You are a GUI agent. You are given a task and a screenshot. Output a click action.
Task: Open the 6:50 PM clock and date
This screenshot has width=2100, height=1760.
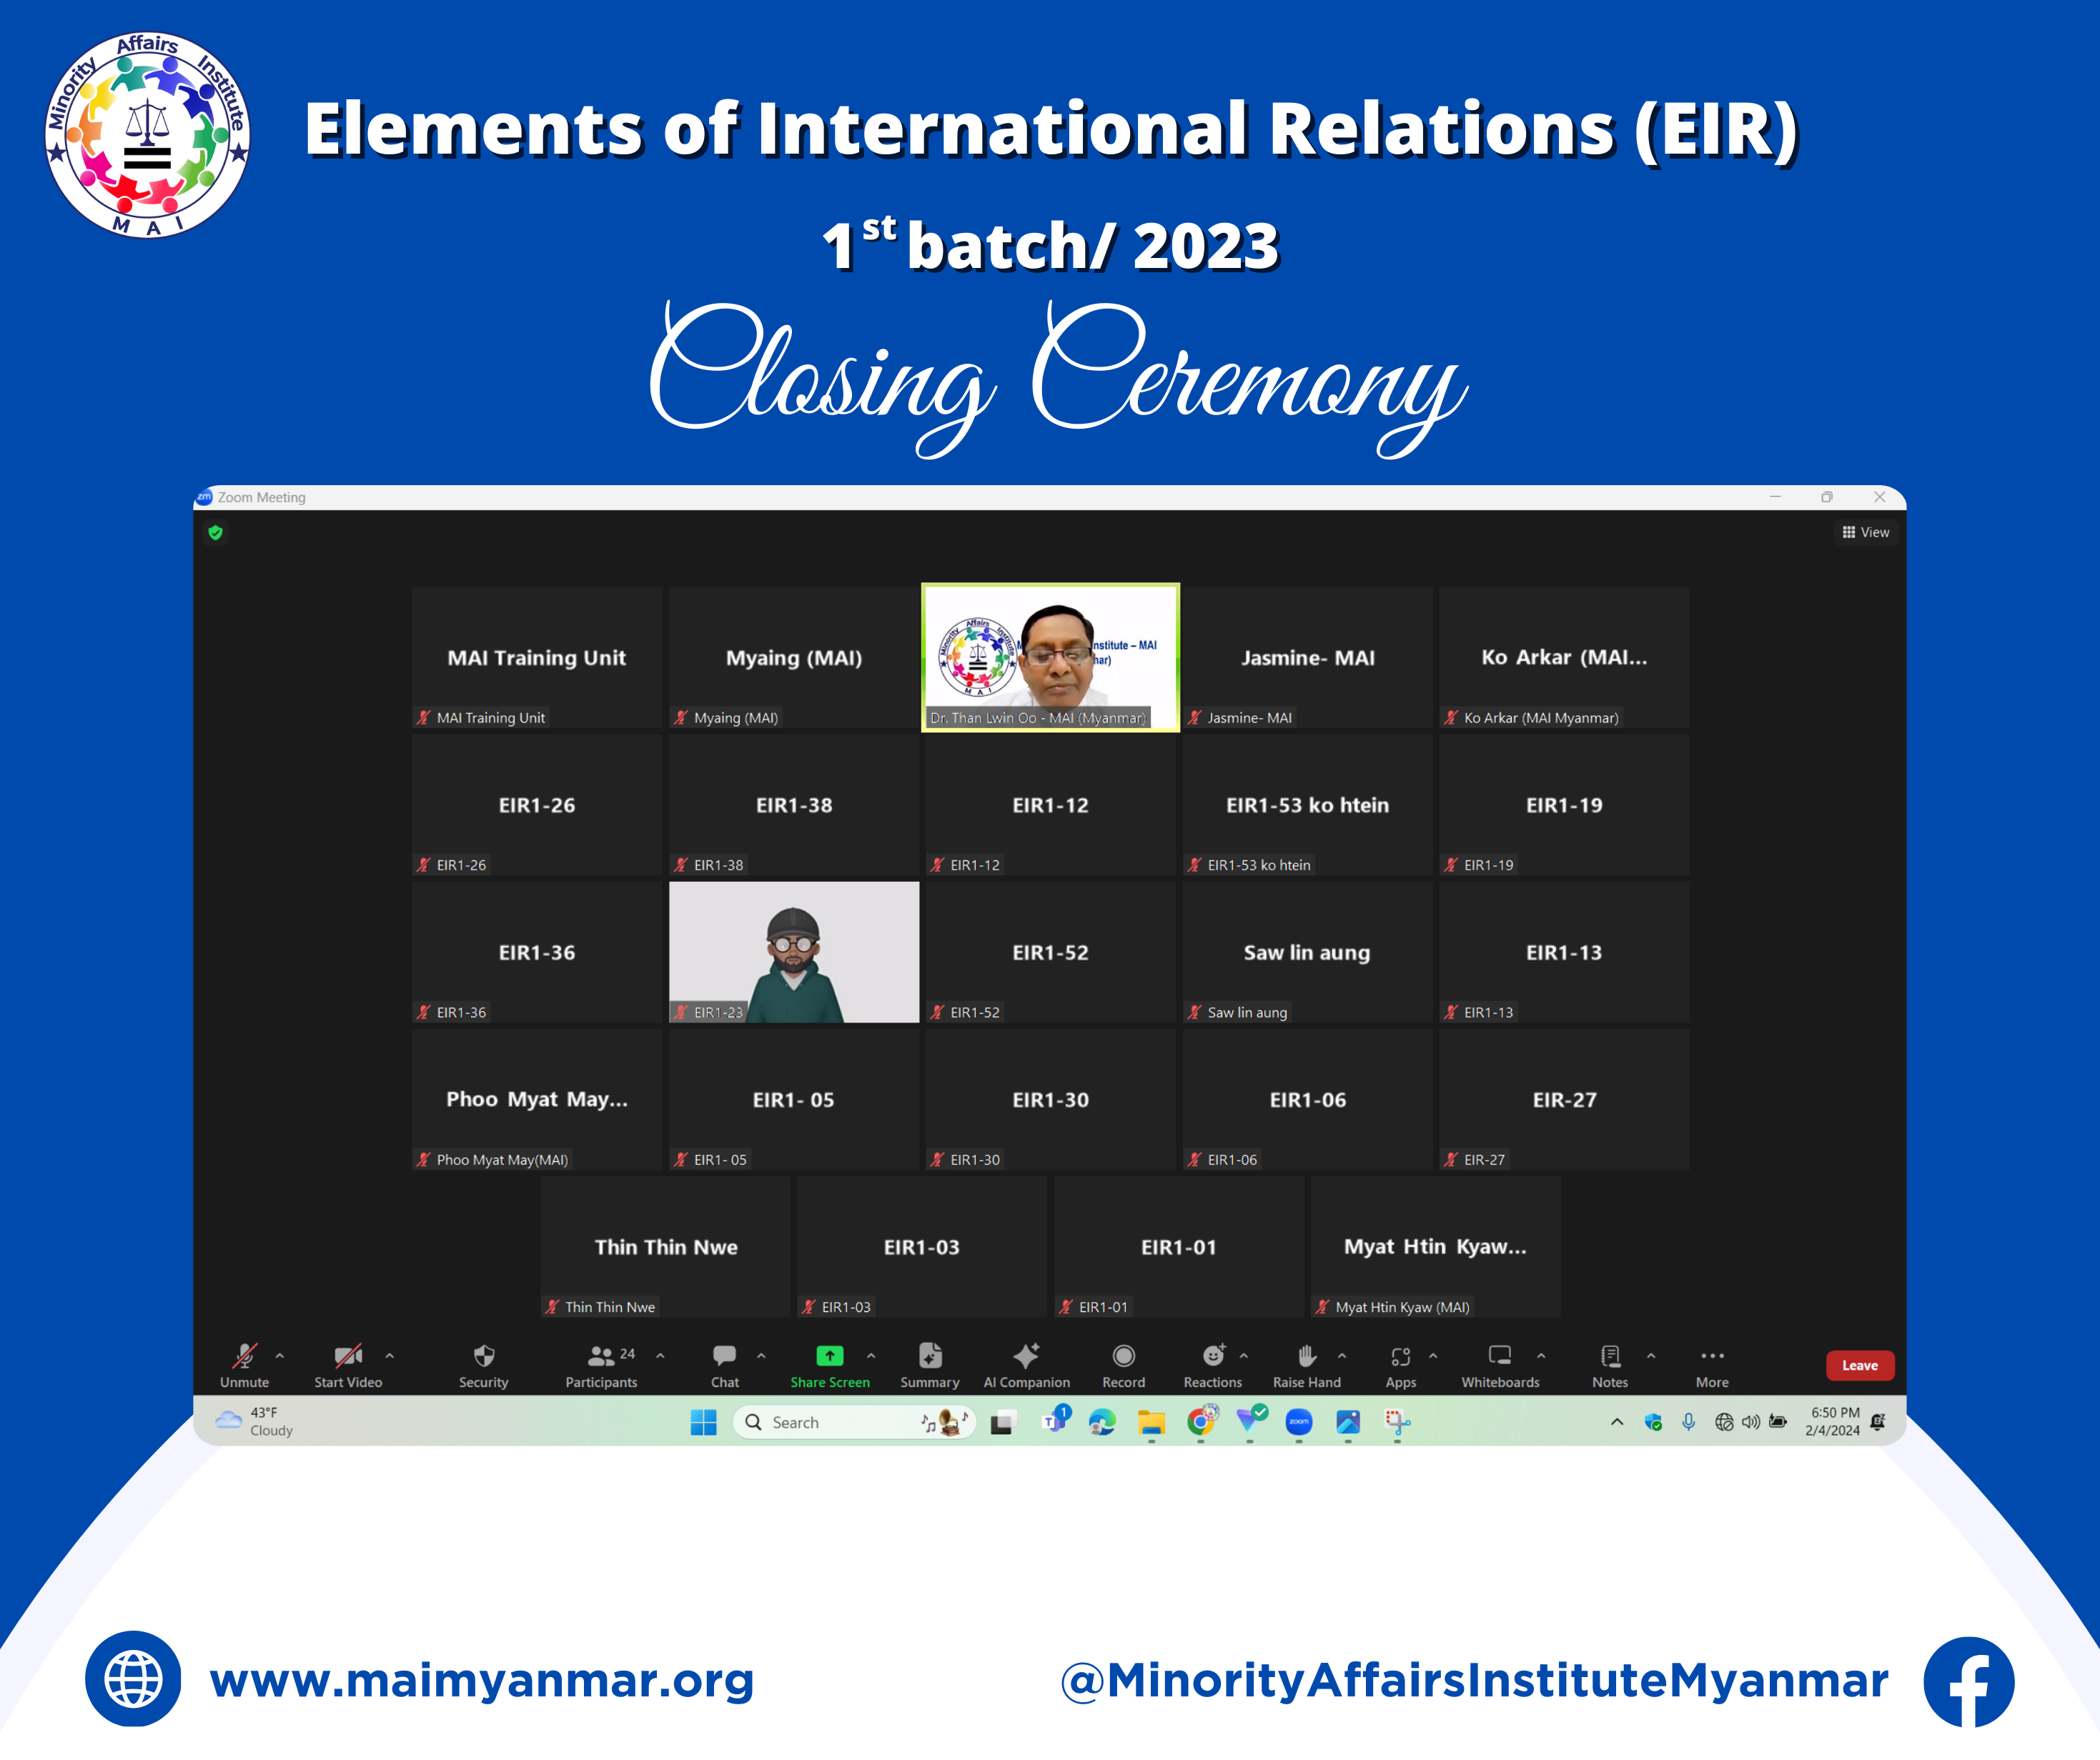coord(1833,1422)
